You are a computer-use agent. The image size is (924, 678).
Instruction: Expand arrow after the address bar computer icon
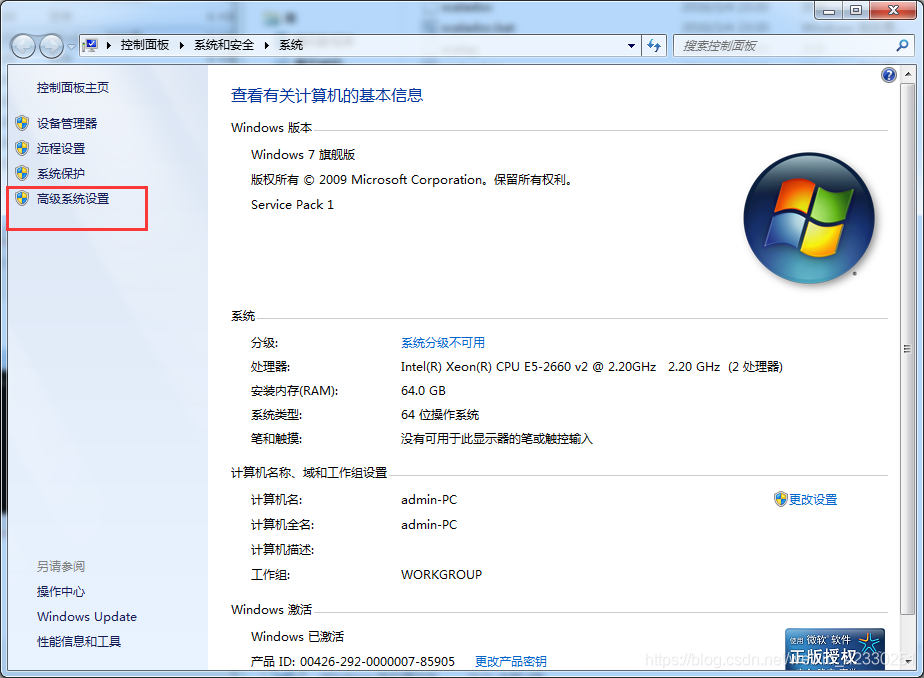coord(108,45)
